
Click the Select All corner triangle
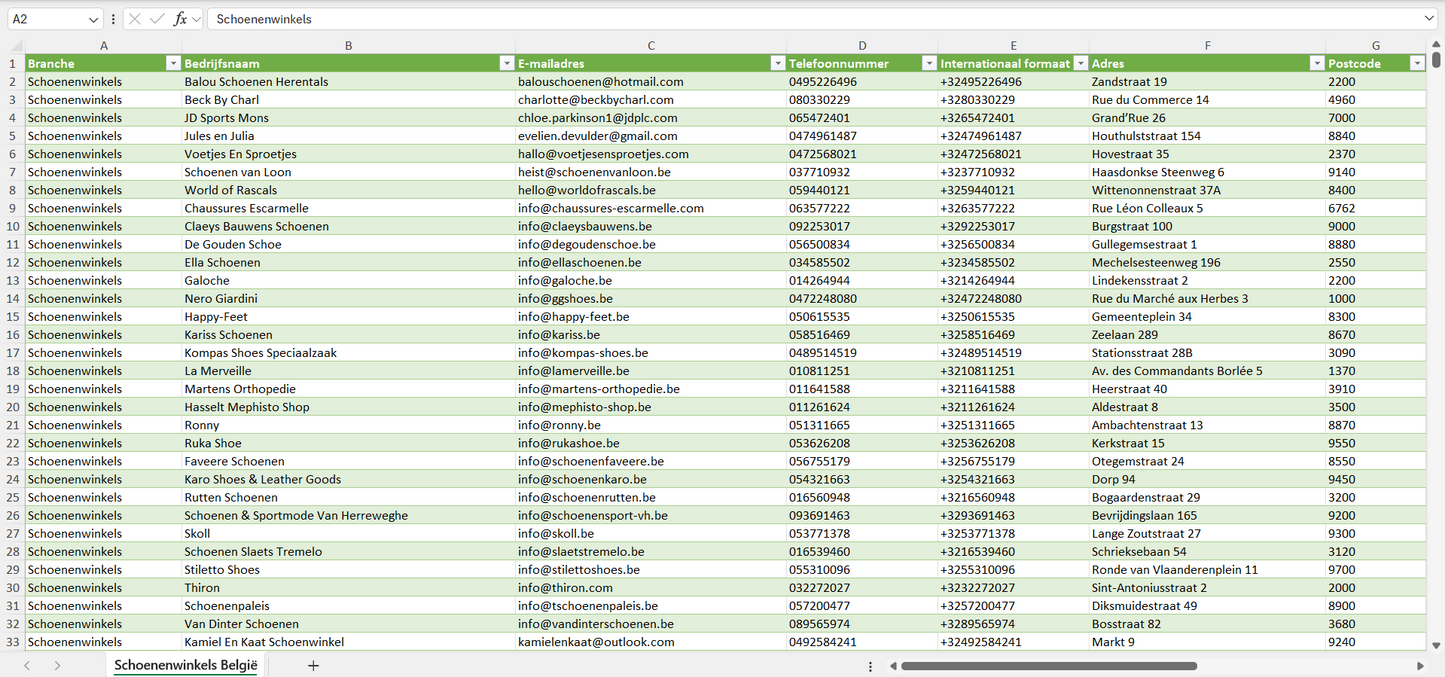point(17,46)
